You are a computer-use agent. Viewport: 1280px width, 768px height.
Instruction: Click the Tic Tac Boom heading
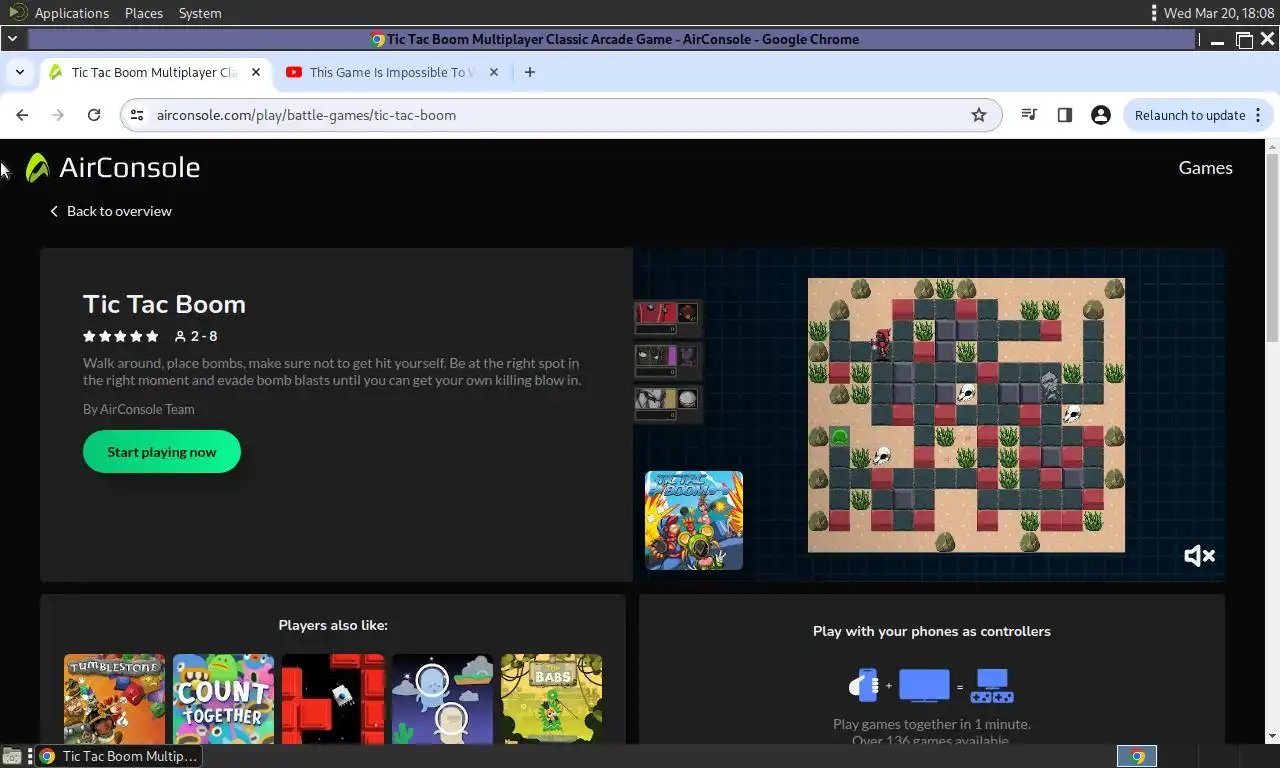pyautogui.click(x=164, y=304)
